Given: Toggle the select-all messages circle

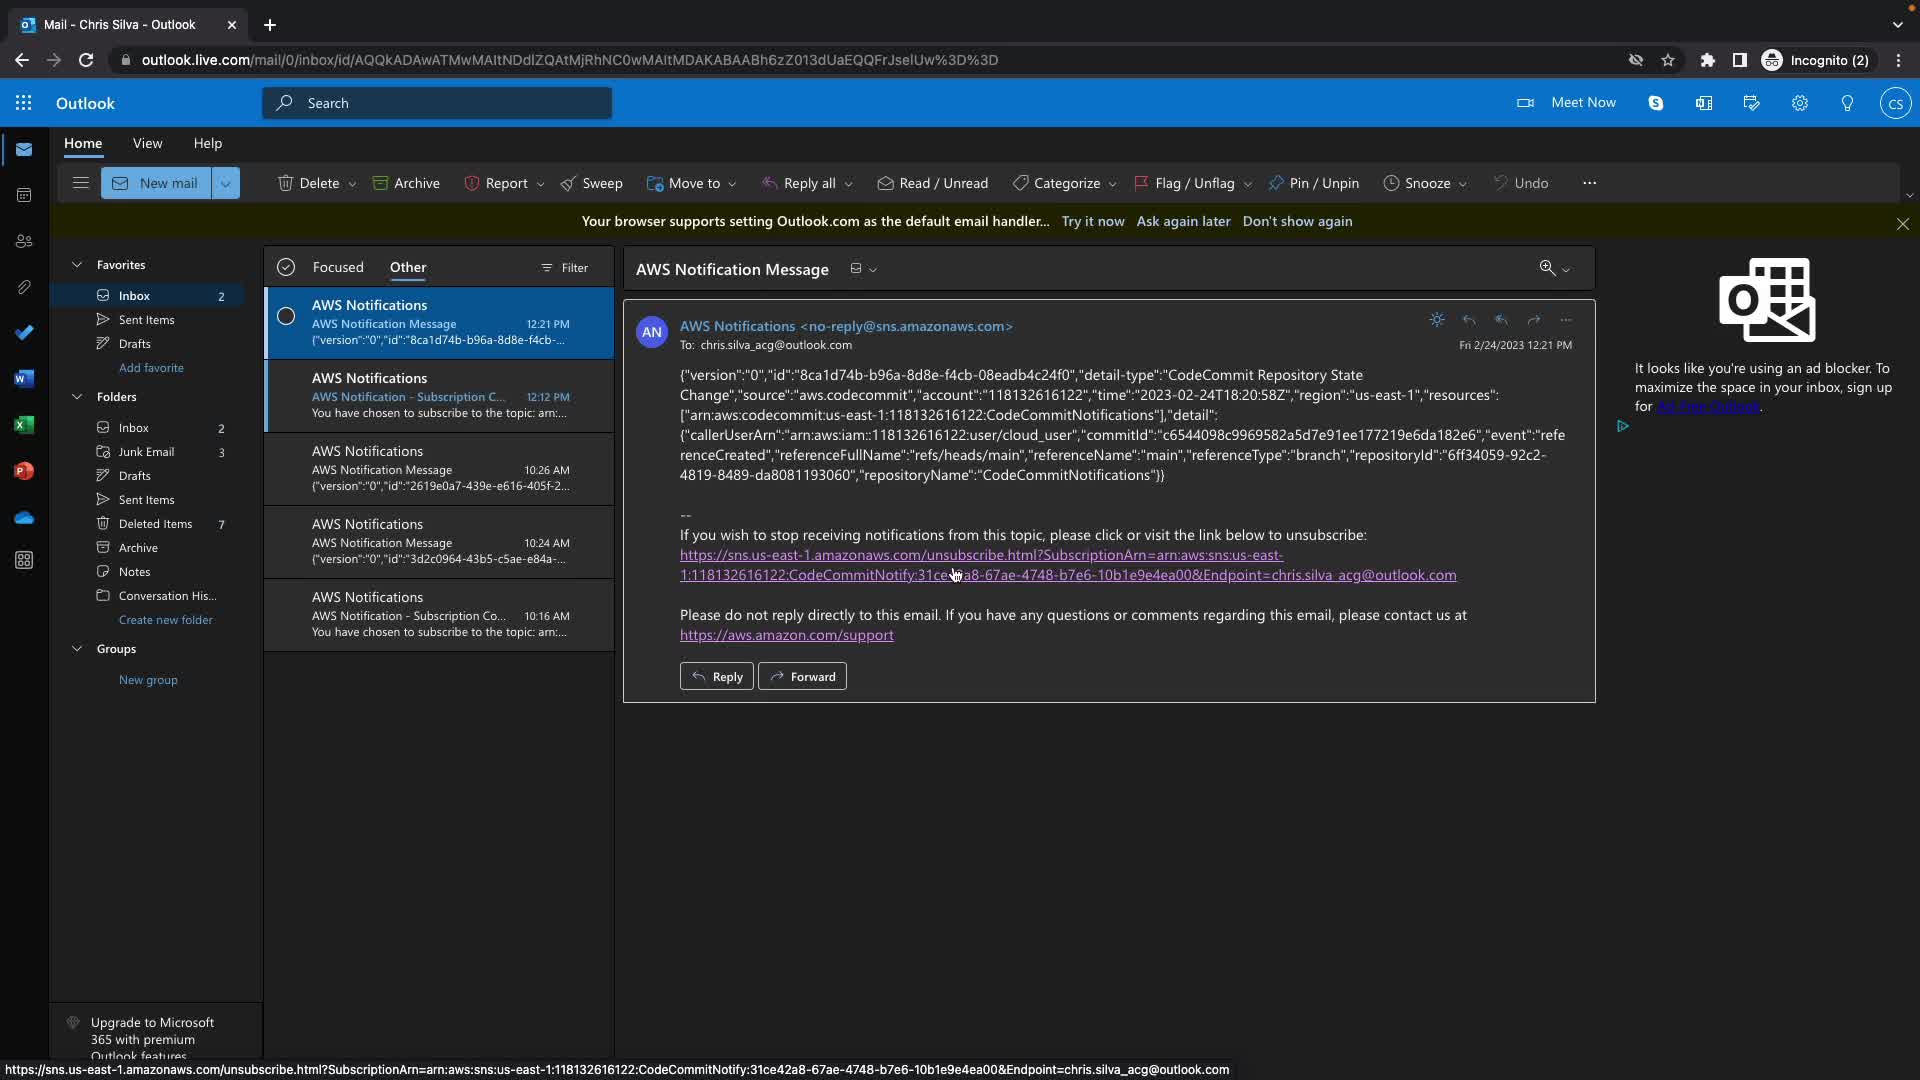Looking at the screenshot, I should pyautogui.click(x=286, y=267).
